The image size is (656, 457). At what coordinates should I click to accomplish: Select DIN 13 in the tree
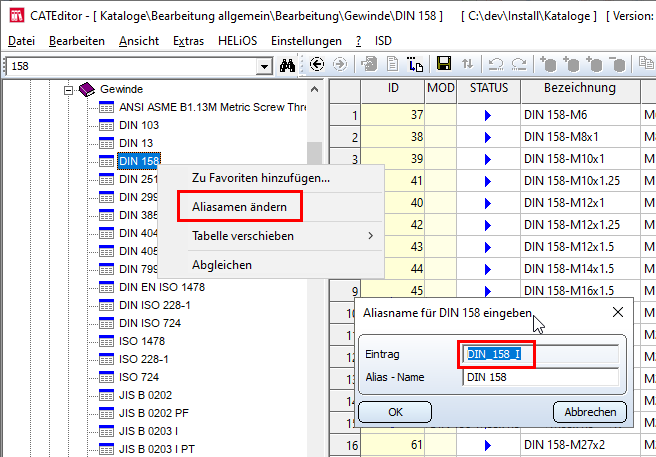(136, 143)
